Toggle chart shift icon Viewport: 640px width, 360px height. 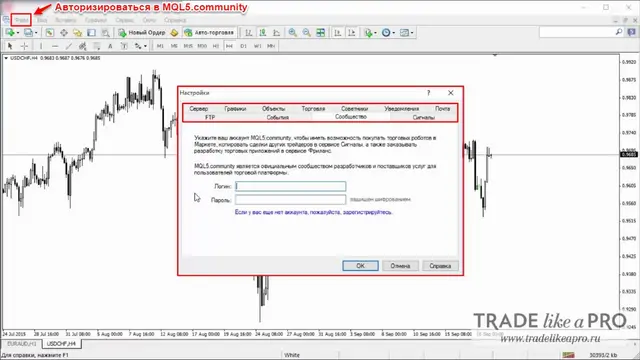[x=351, y=33]
